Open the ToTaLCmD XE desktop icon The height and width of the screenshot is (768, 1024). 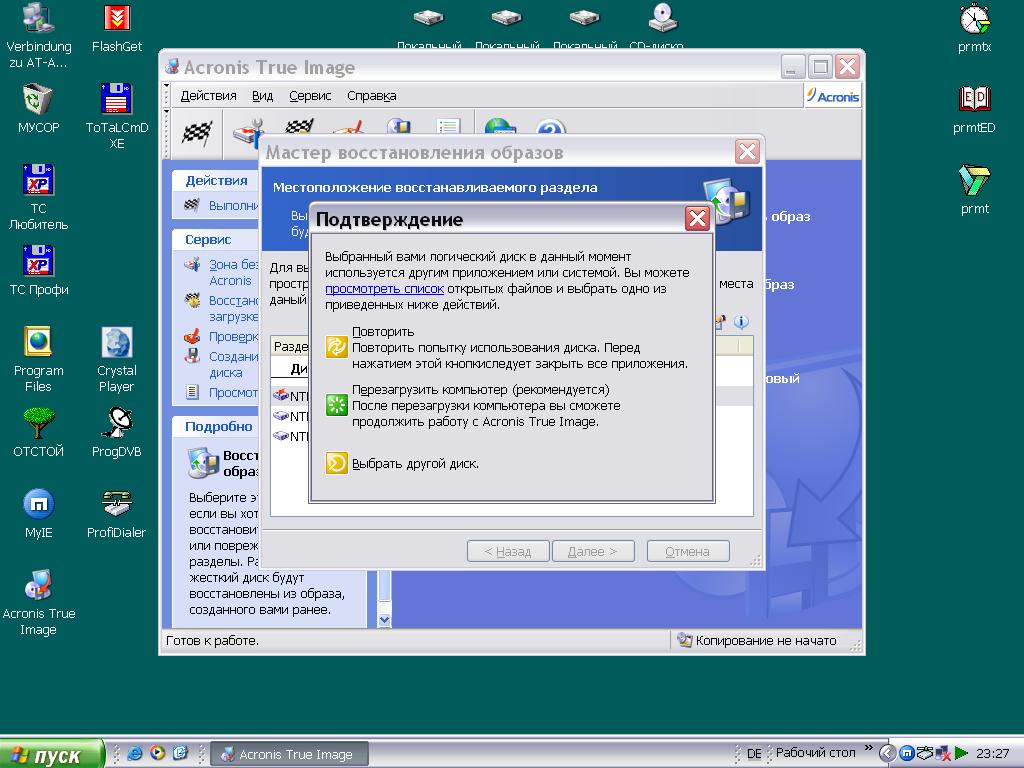(117, 116)
